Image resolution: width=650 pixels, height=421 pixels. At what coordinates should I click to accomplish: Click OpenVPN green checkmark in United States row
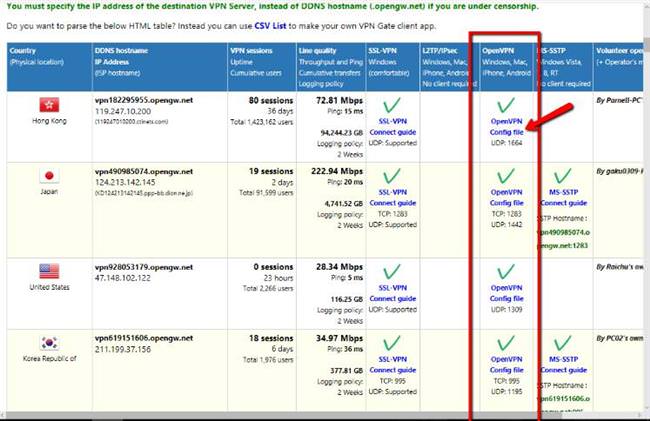[x=506, y=272]
